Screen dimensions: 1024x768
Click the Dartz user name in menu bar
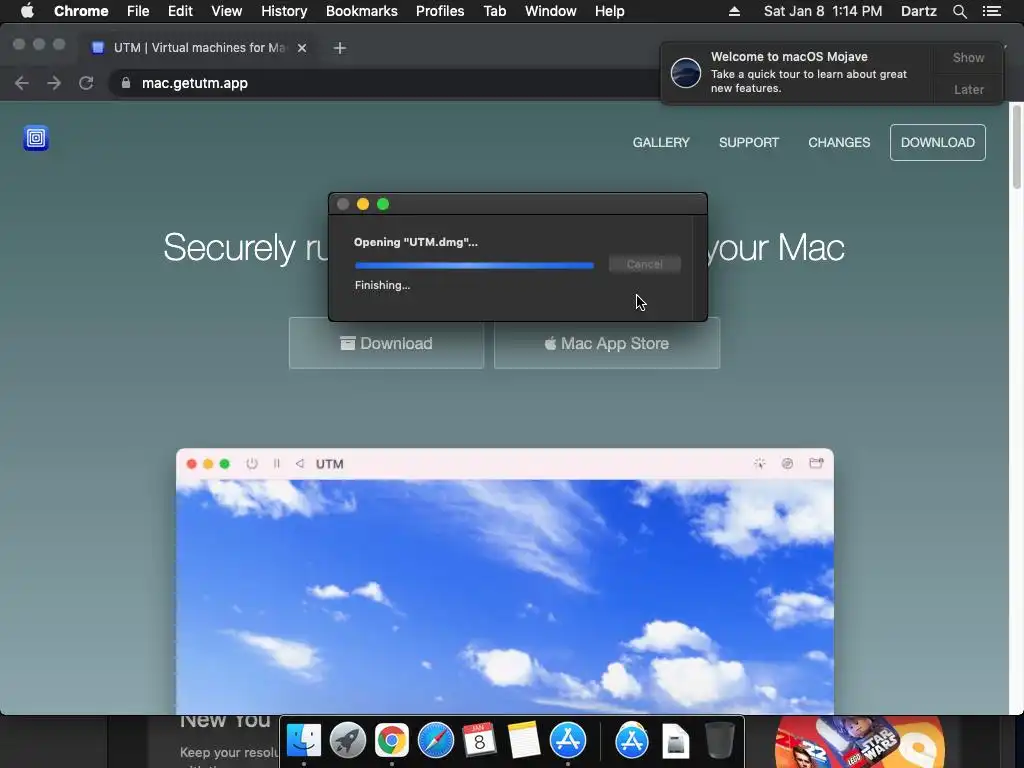tap(918, 11)
